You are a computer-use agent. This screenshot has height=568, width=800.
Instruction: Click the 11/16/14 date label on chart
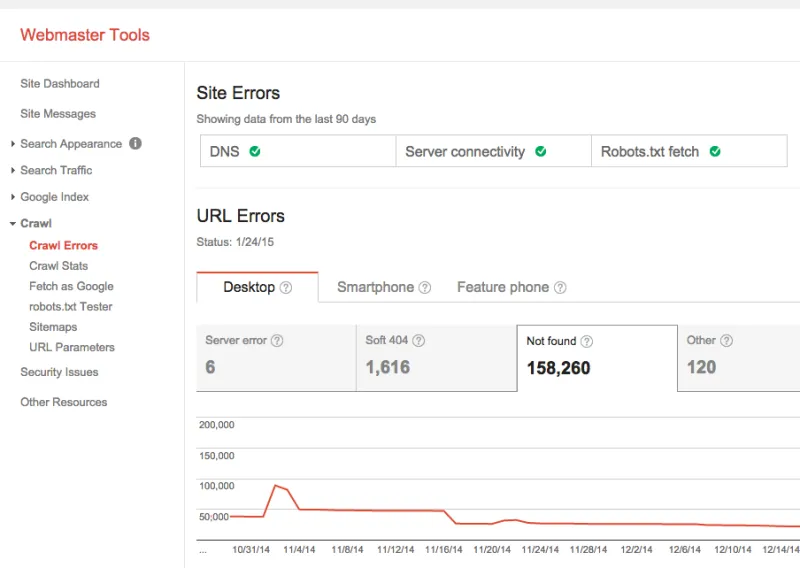tap(443, 550)
